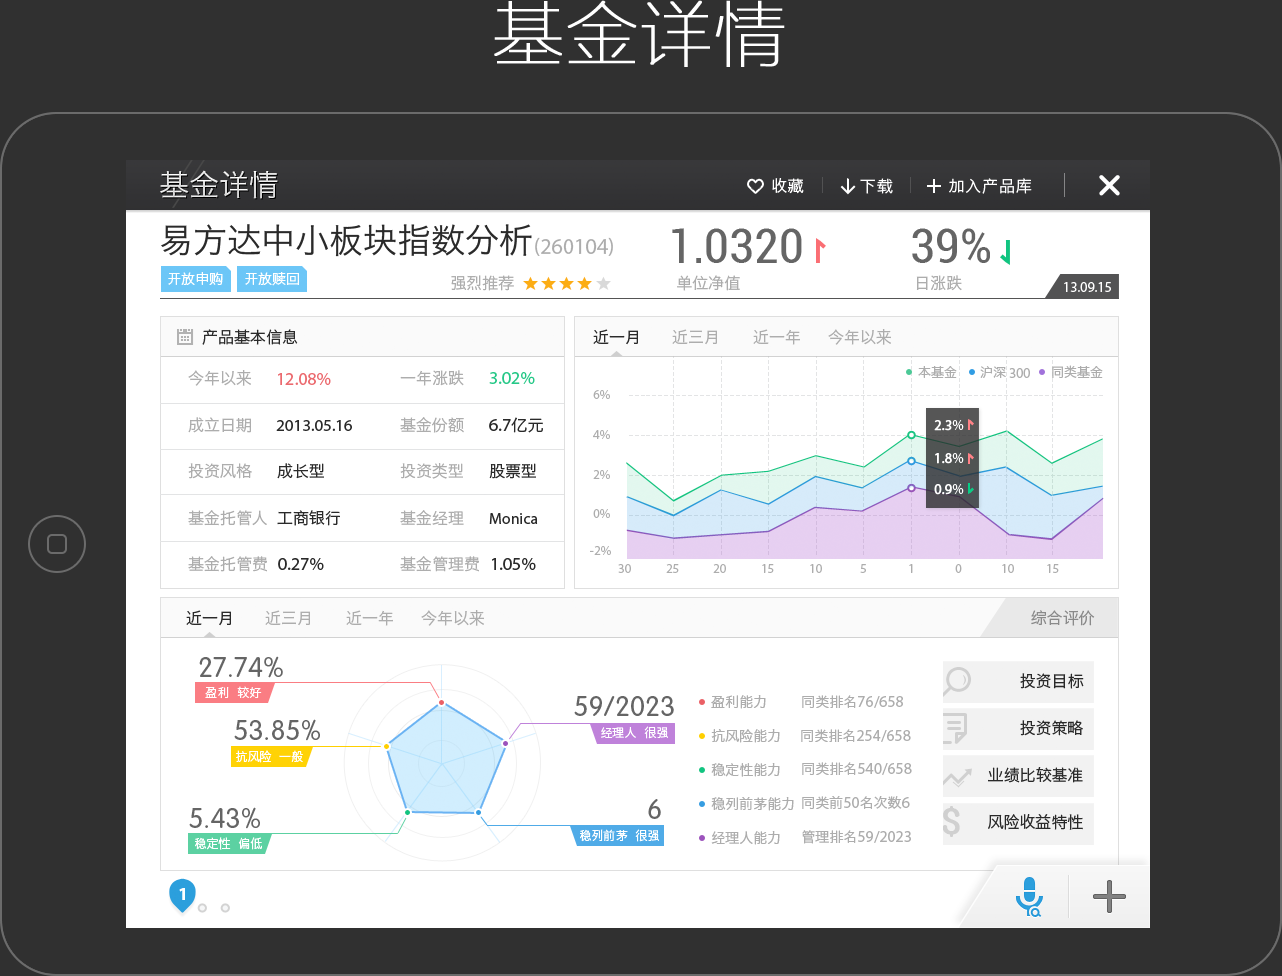
Task: Click the fund code (260104)
Action: 574,246
